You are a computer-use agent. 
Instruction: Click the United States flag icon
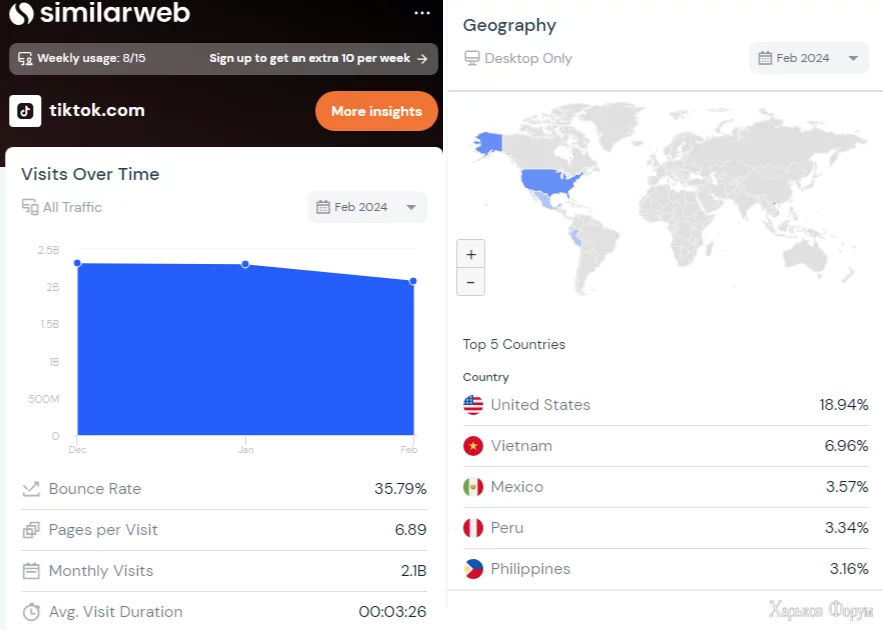pos(472,405)
